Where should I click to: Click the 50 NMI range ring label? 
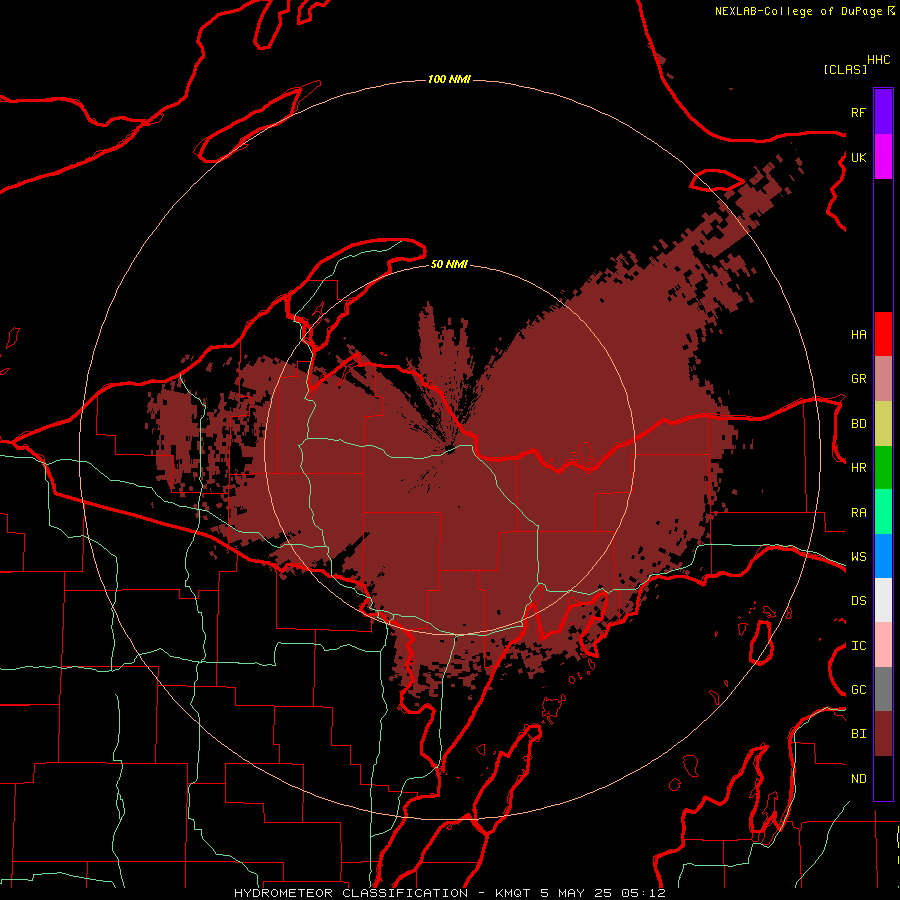(449, 264)
